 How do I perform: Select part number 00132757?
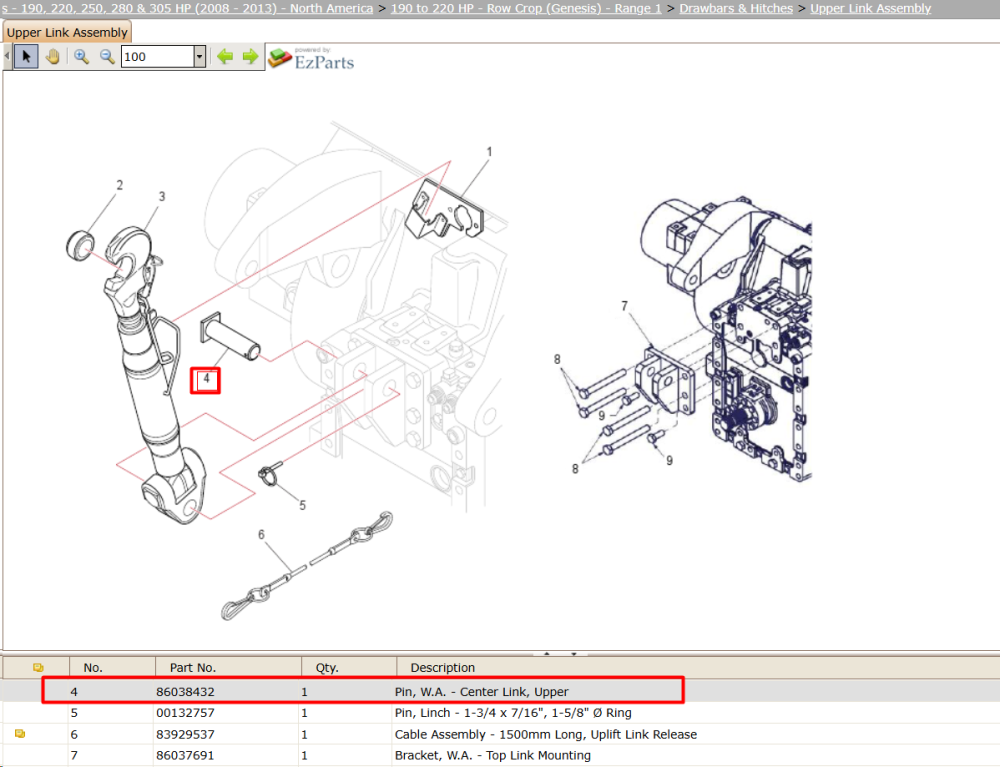[185, 713]
